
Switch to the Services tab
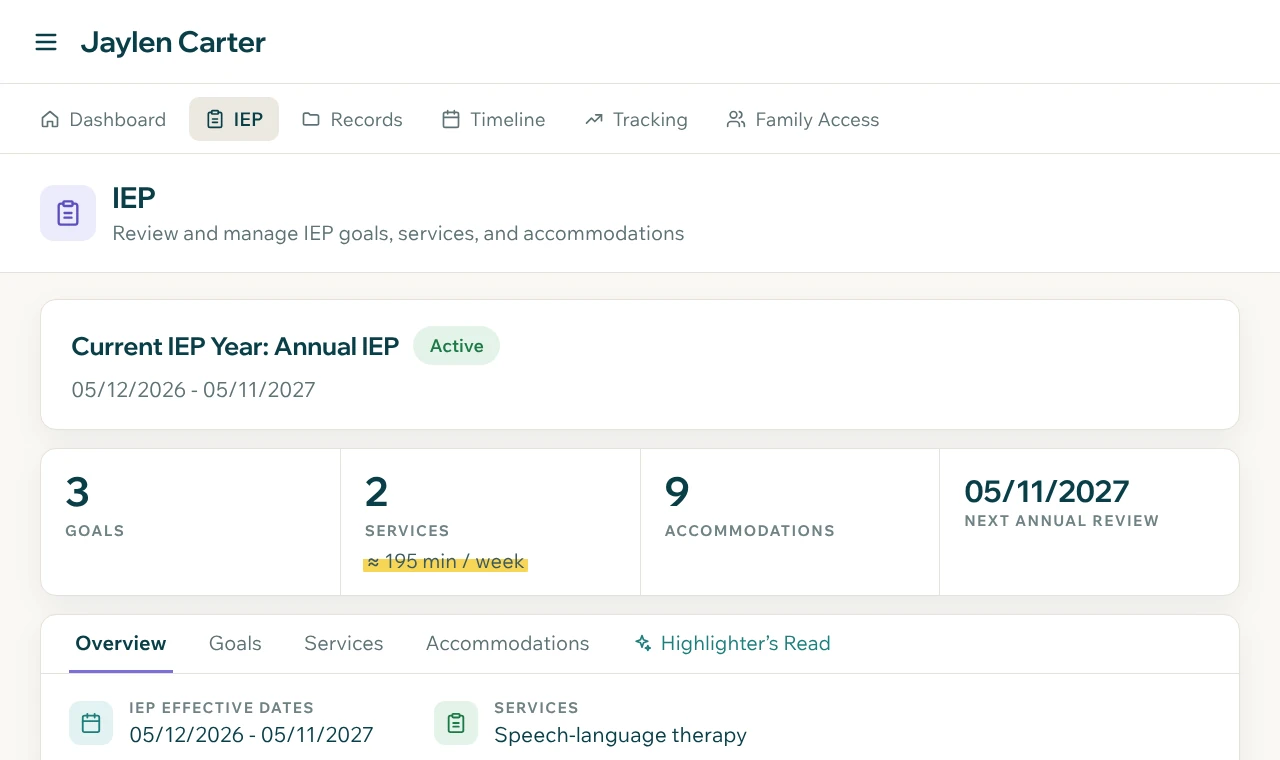pos(344,643)
